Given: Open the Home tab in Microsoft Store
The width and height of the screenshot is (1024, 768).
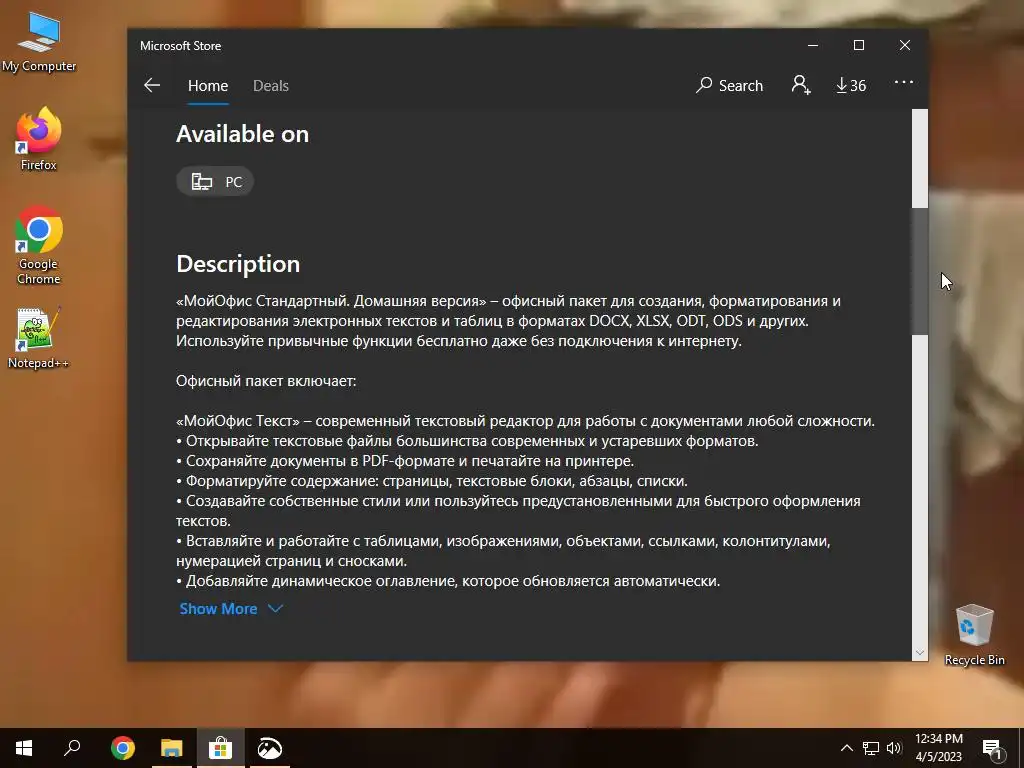Looking at the screenshot, I should tap(208, 86).
